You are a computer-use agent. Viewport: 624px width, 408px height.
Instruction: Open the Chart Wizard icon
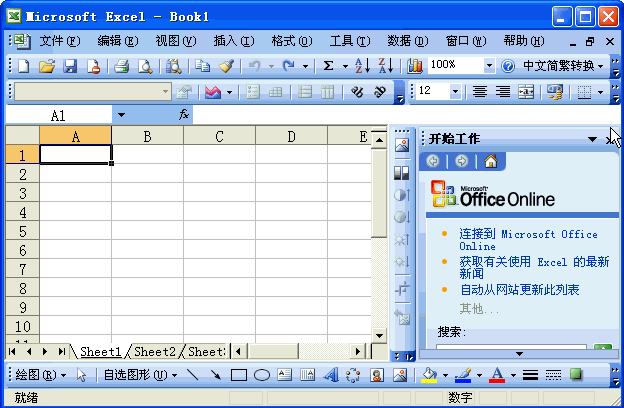(415, 66)
